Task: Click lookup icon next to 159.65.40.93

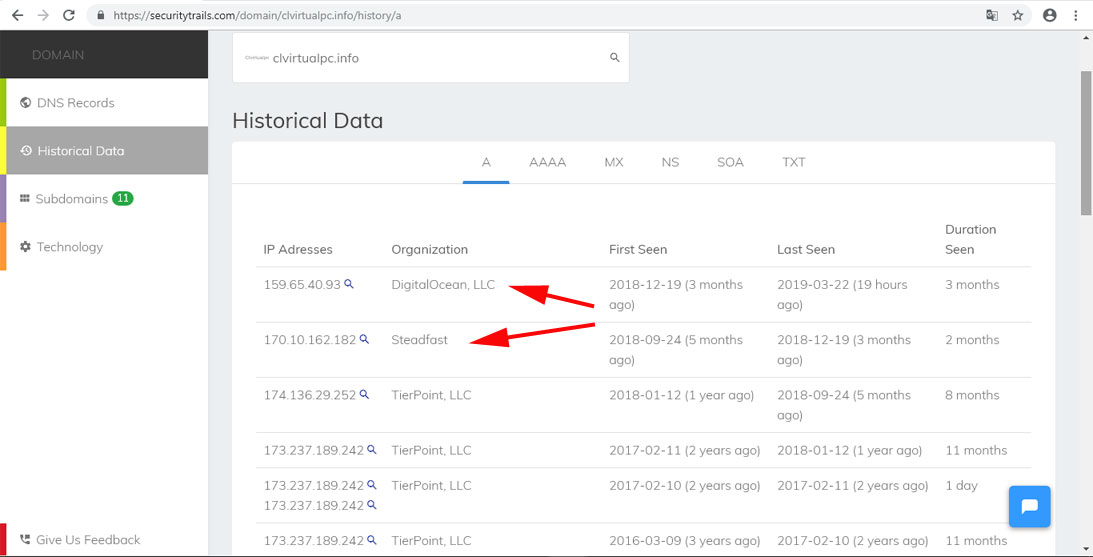Action: coord(349,284)
